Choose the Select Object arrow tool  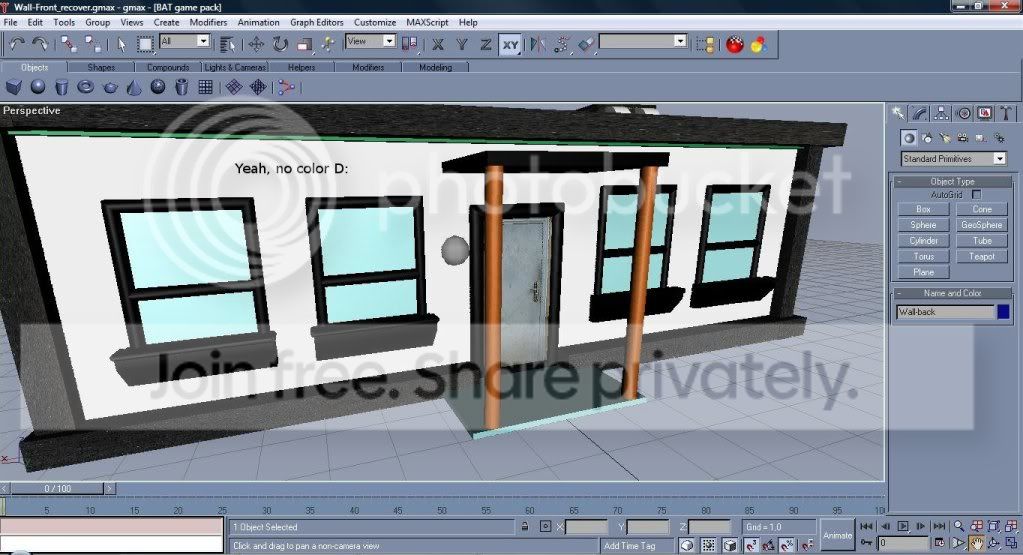(121, 44)
